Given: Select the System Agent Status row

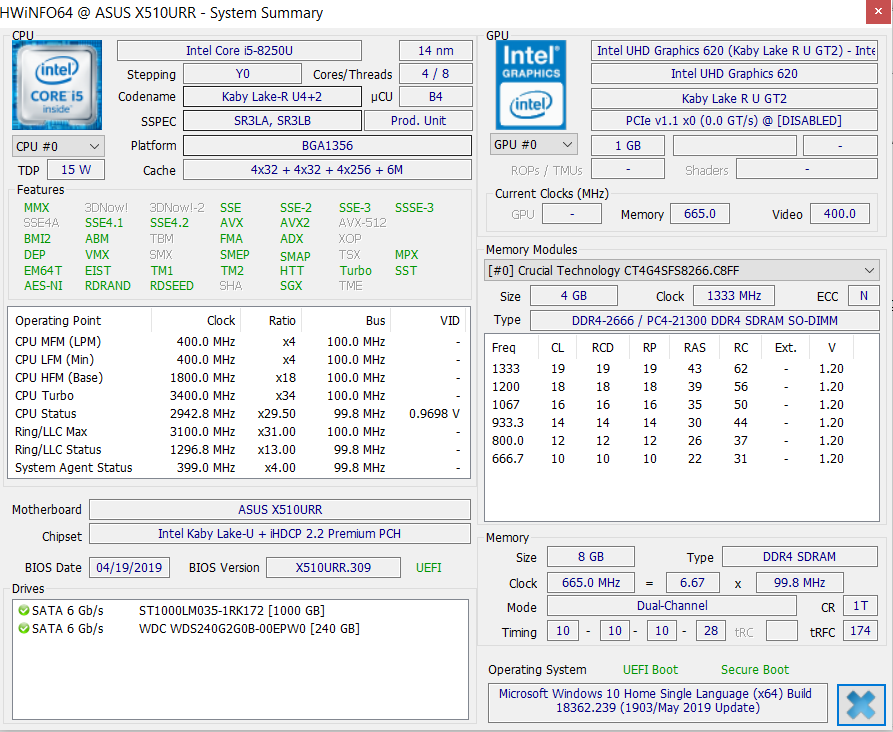Looking at the screenshot, I should (x=238, y=468).
